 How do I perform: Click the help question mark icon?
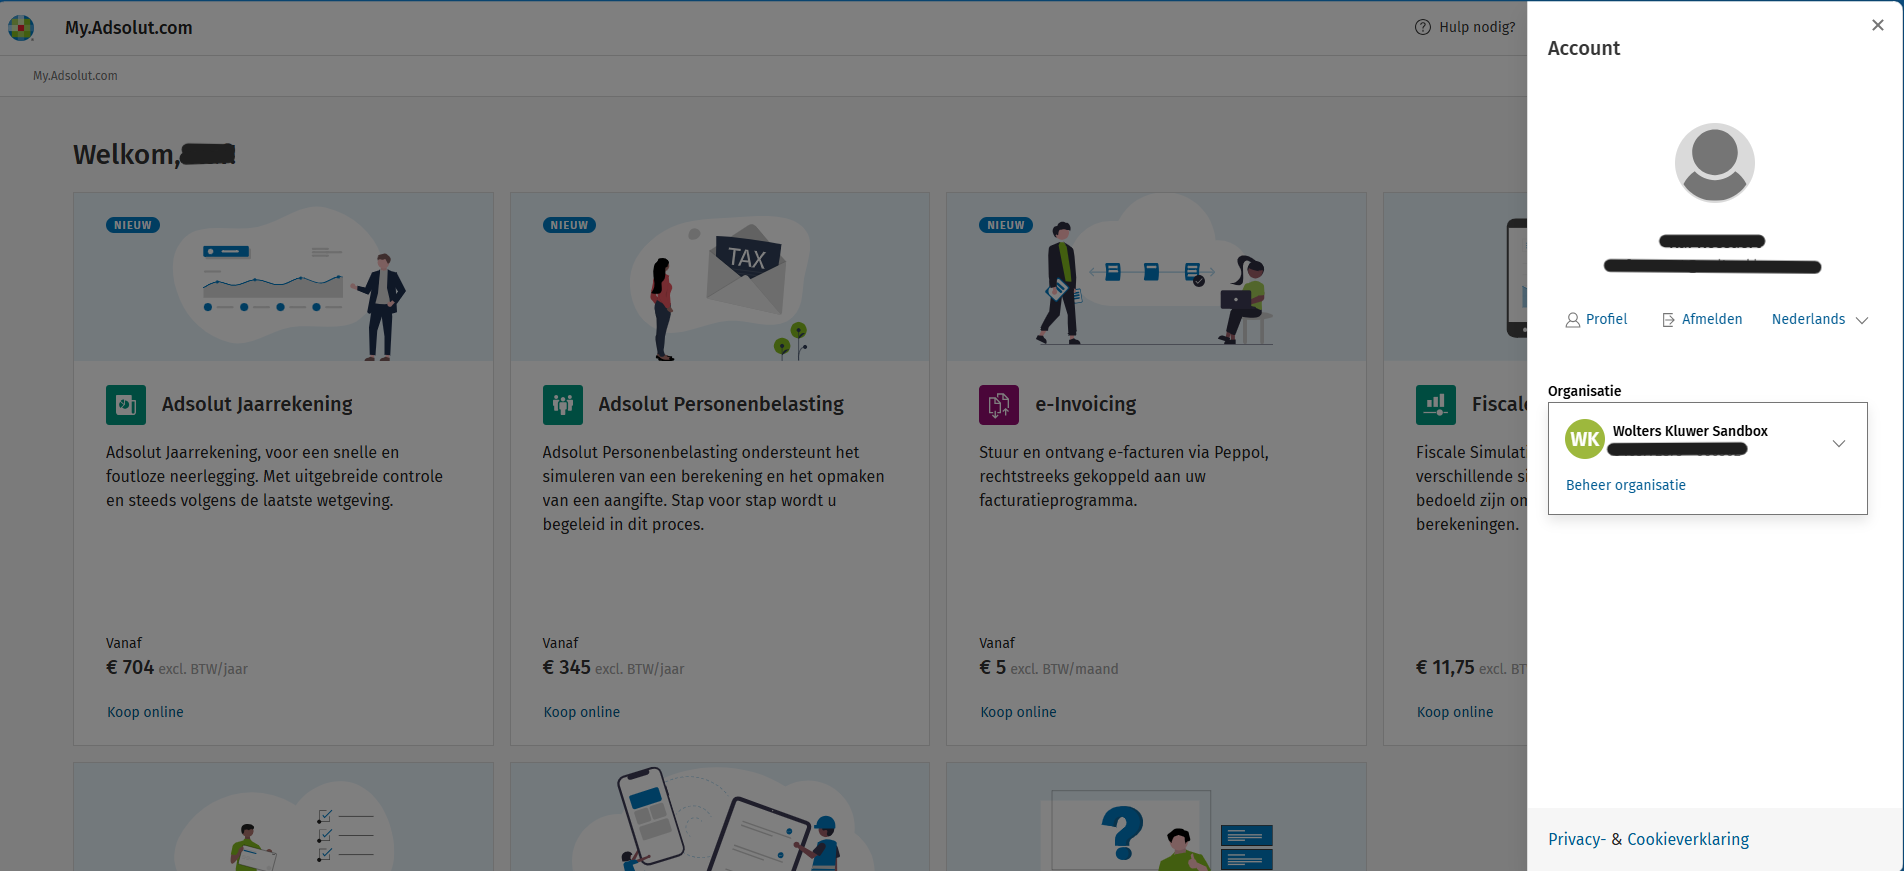pyautogui.click(x=1423, y=27)
